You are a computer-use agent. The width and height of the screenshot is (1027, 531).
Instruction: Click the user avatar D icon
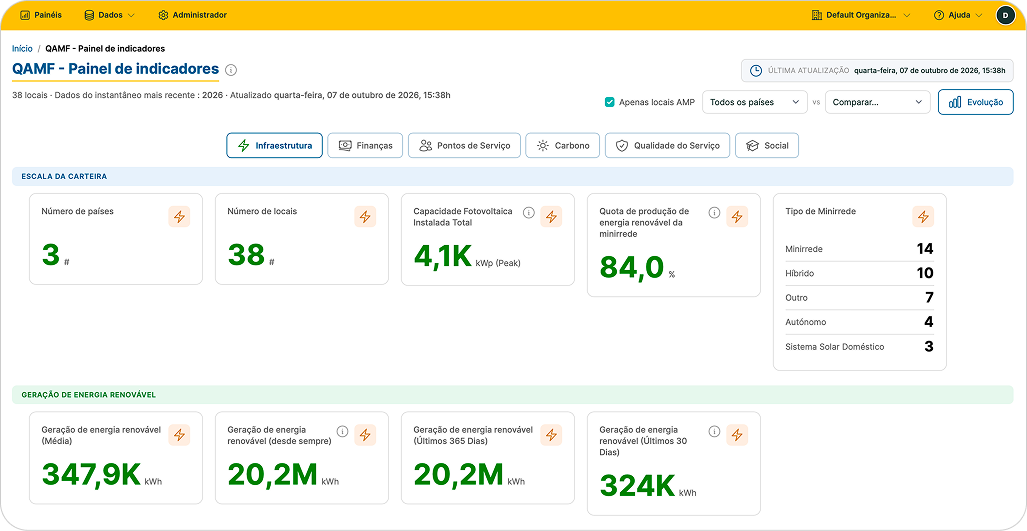(1005, 15)
